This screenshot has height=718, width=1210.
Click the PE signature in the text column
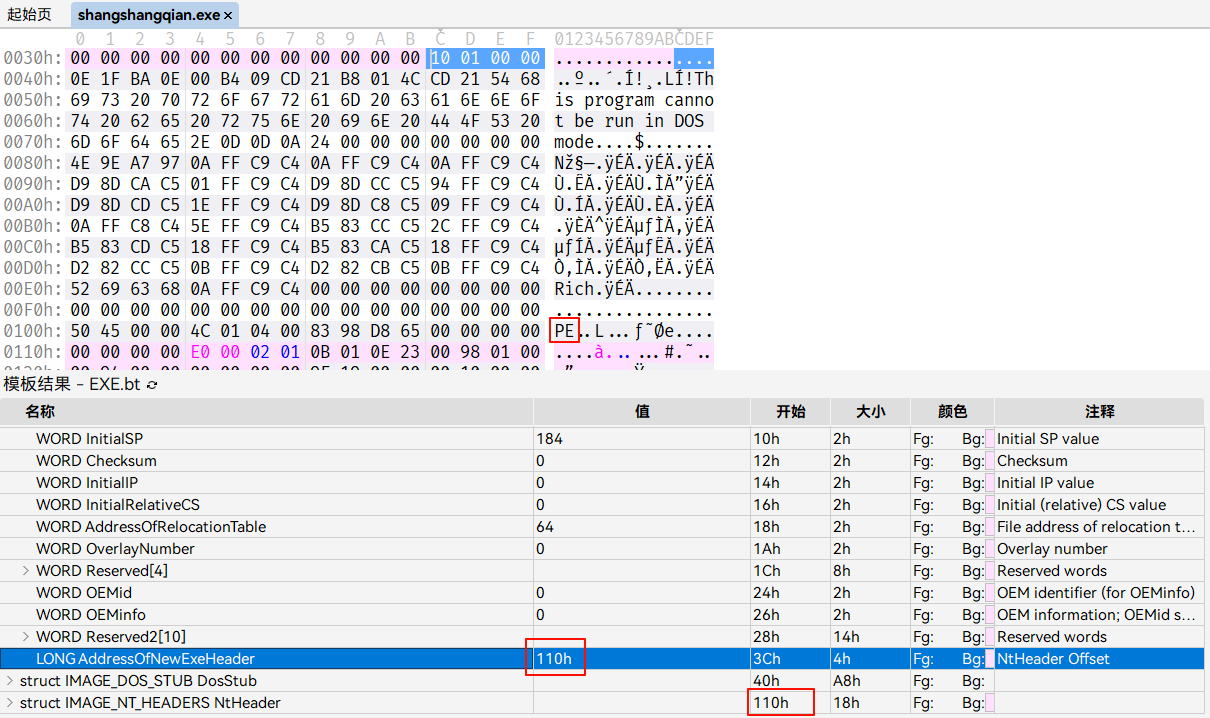tap(565, 331)
